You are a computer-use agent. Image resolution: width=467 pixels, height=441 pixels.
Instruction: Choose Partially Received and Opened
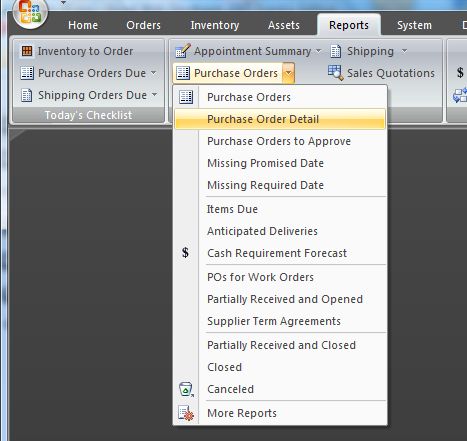click(x=280, y=299)
